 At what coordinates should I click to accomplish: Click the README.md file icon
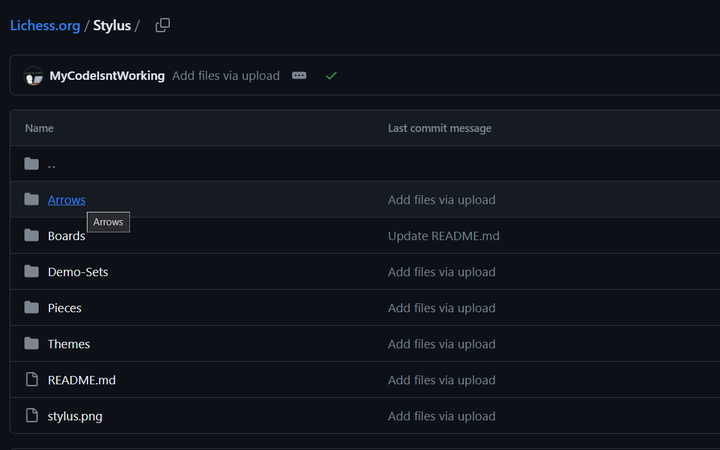coord(31,380)
